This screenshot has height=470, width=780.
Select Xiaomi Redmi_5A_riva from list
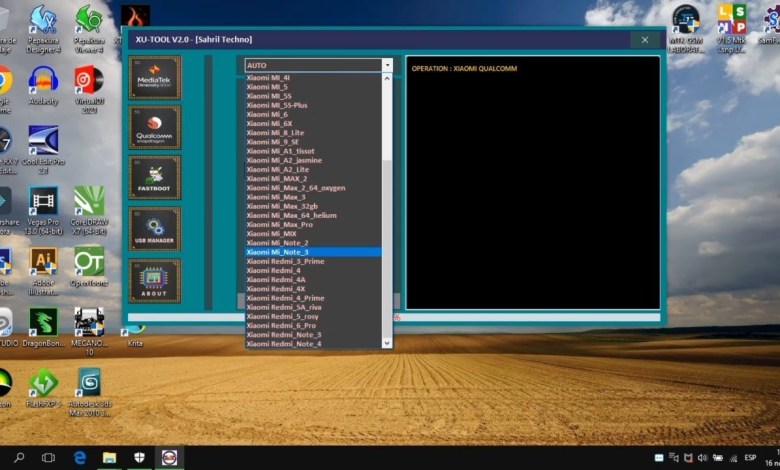(x=313, y=307)
